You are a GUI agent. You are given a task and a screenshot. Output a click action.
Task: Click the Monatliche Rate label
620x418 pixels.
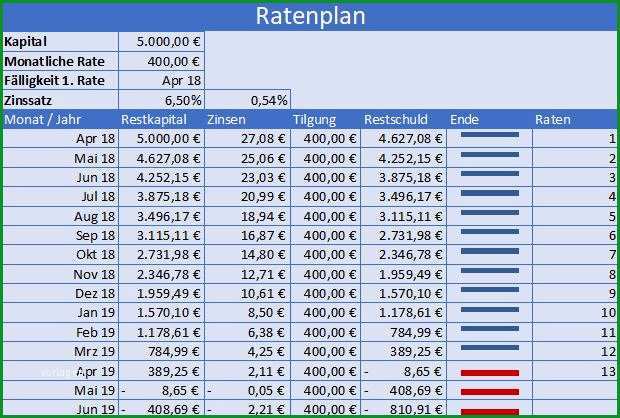click(x=60, y=61)
